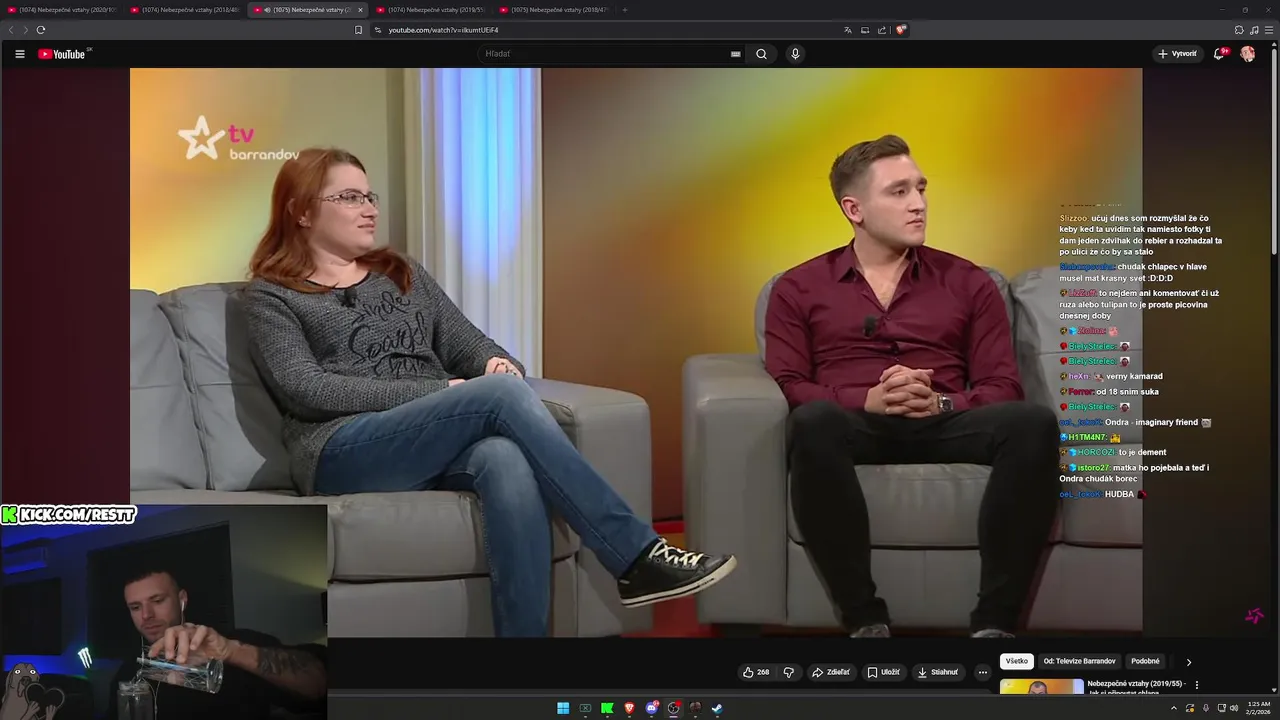Share this page icon in address bar
This screenshot has height=720, width=1280.
pos(882,30)
